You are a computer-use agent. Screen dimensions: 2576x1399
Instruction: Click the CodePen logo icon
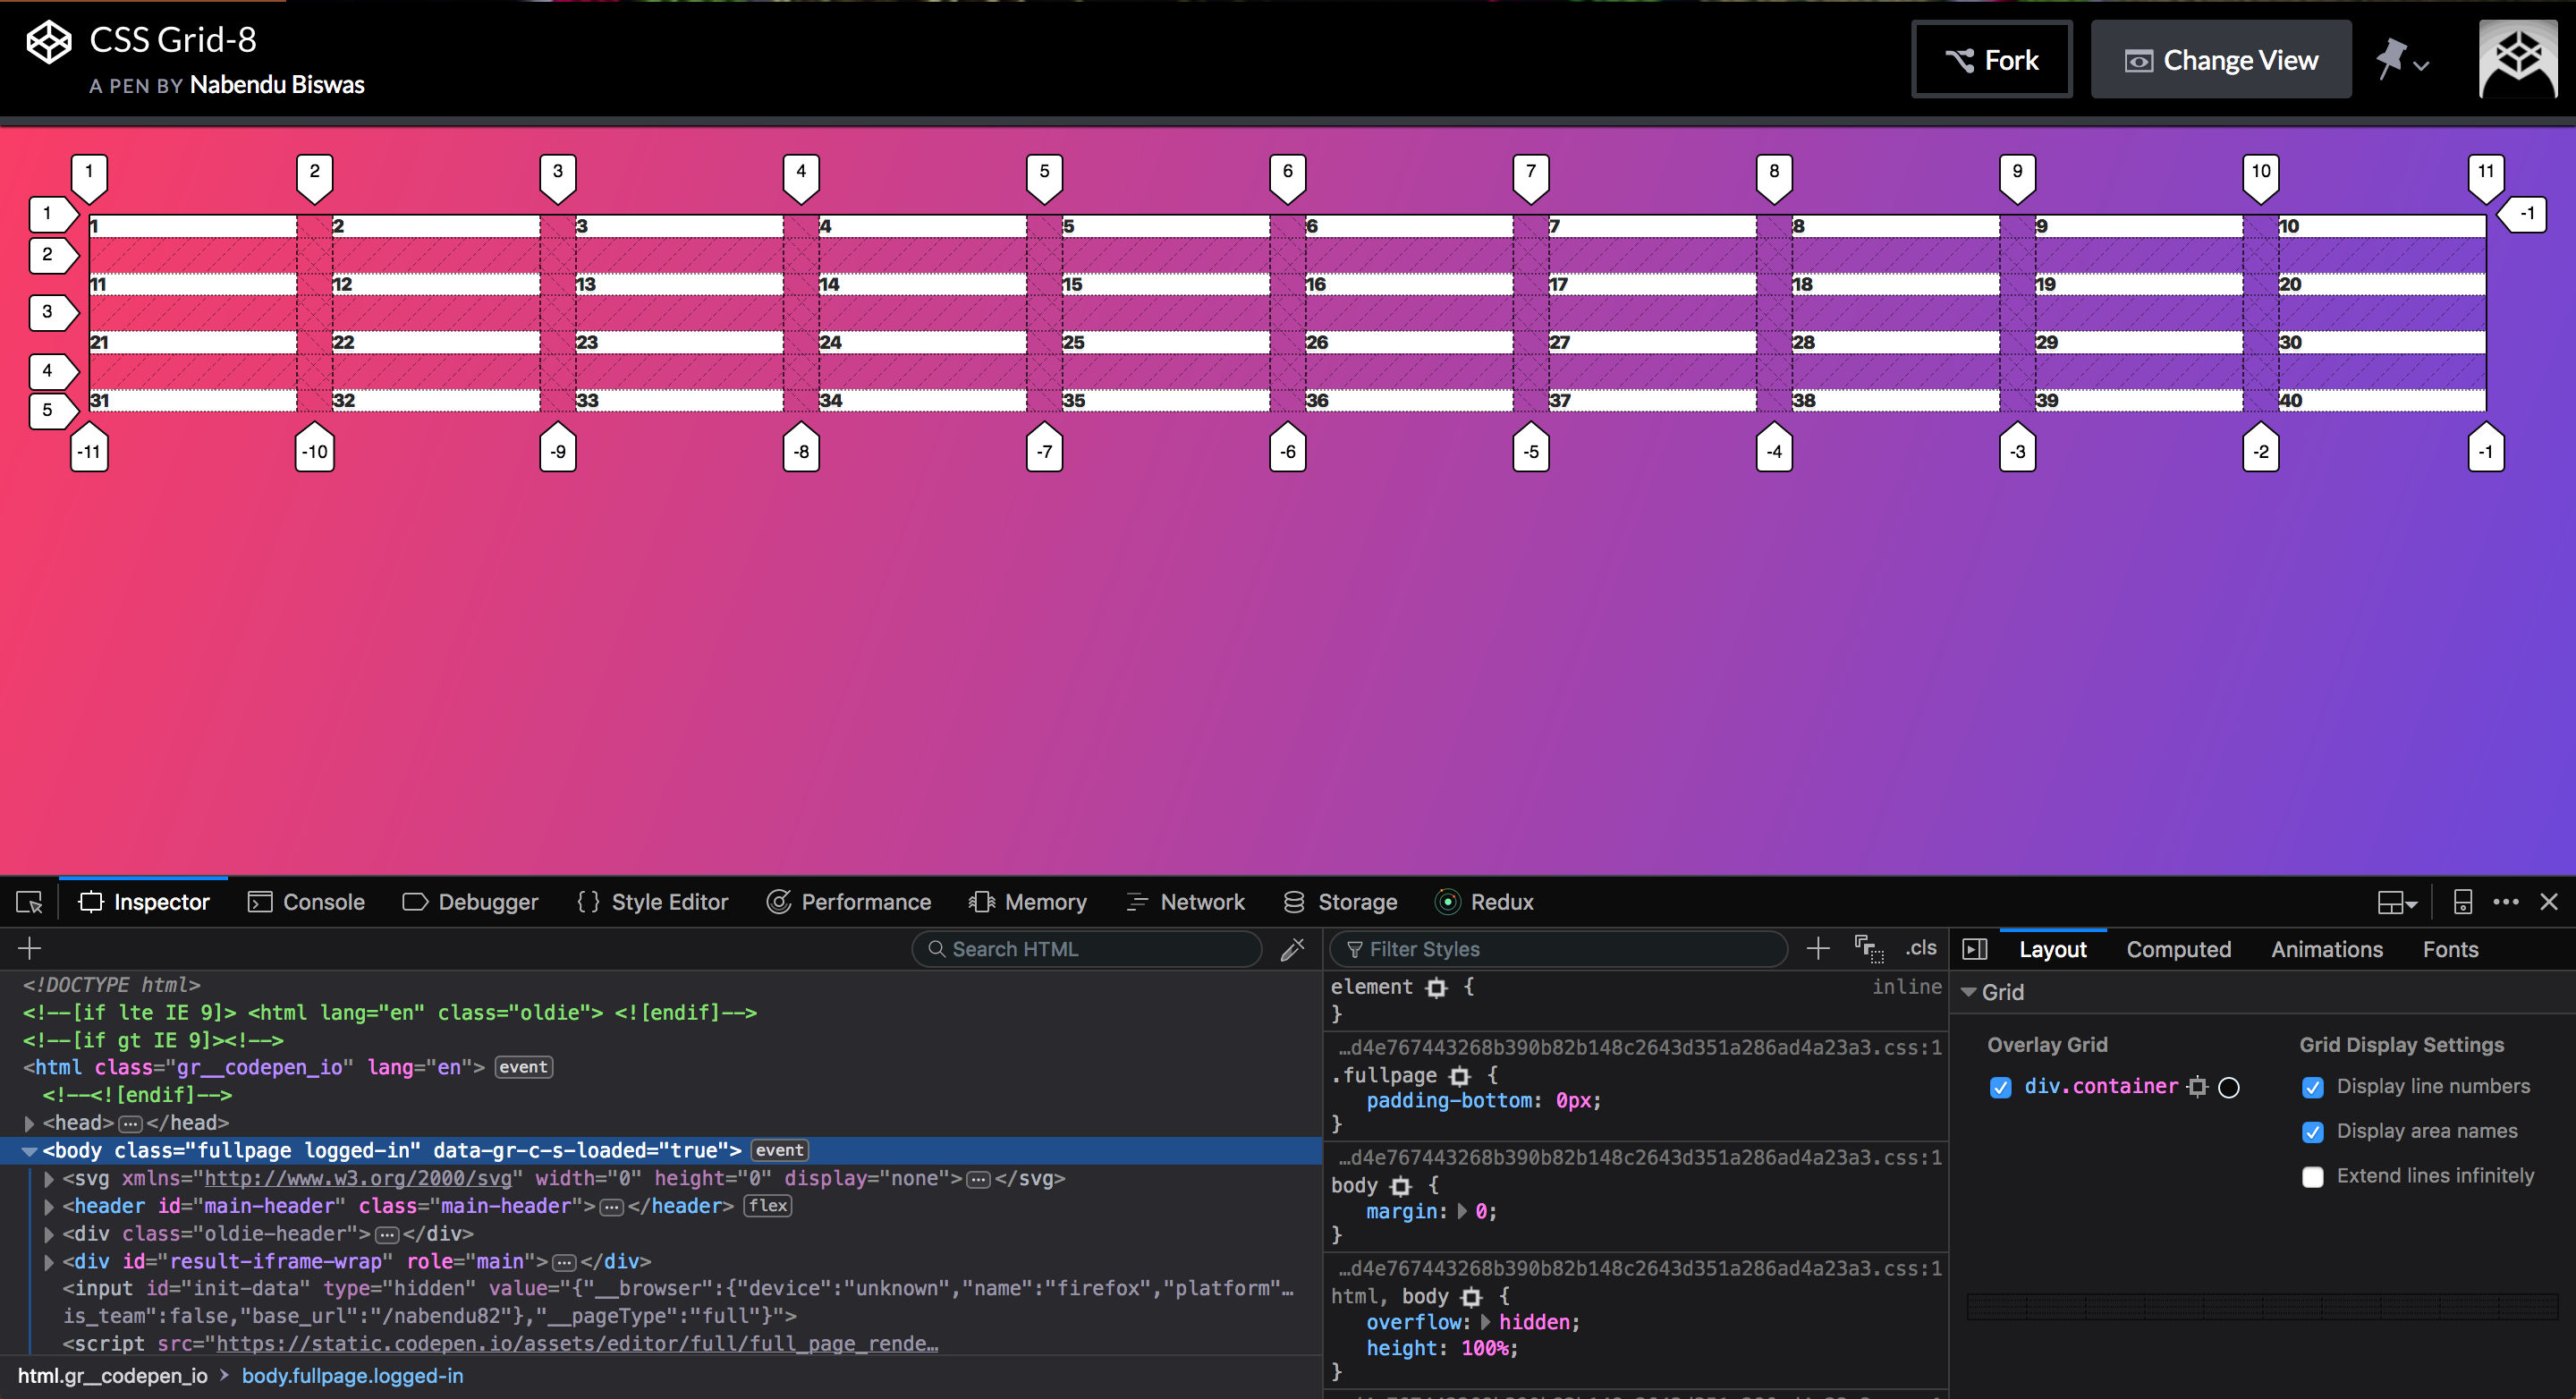click(x=48, y=43)
